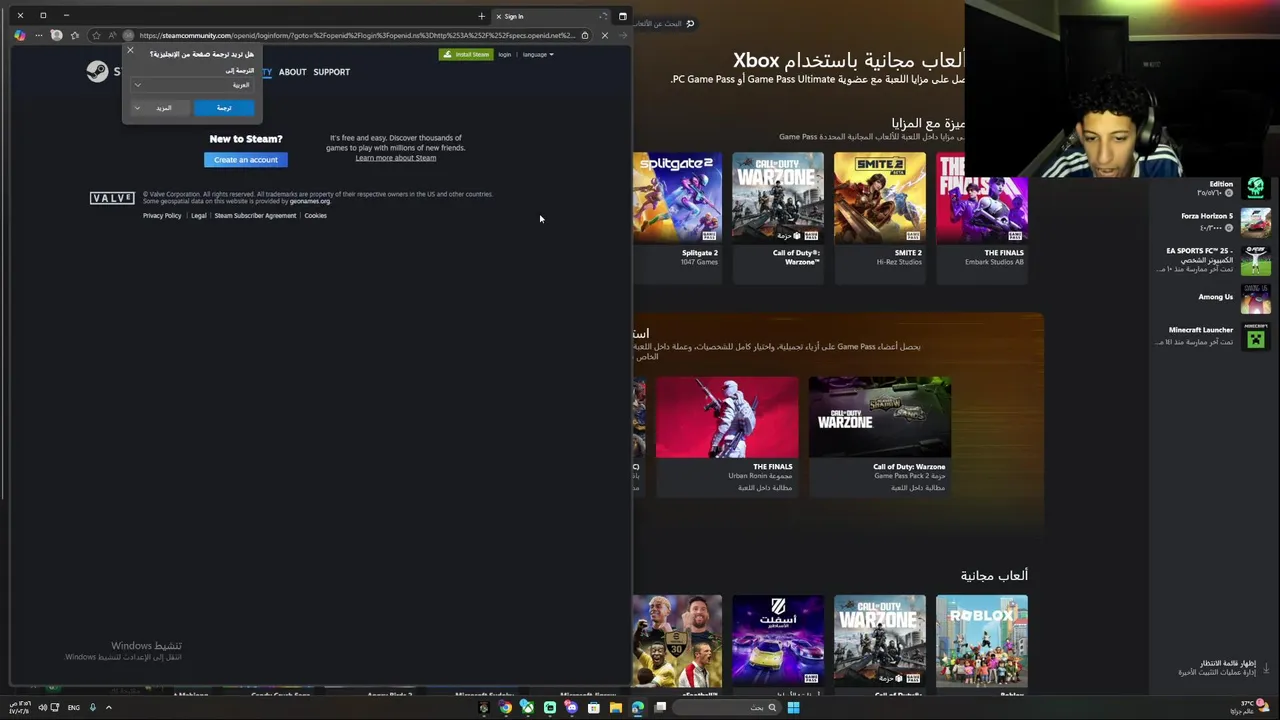Image resolution: width=1280 pixels, height=720 pixels.
Task: Open Steam Subscriber Agreement link
Action: [x=255, y=216]
